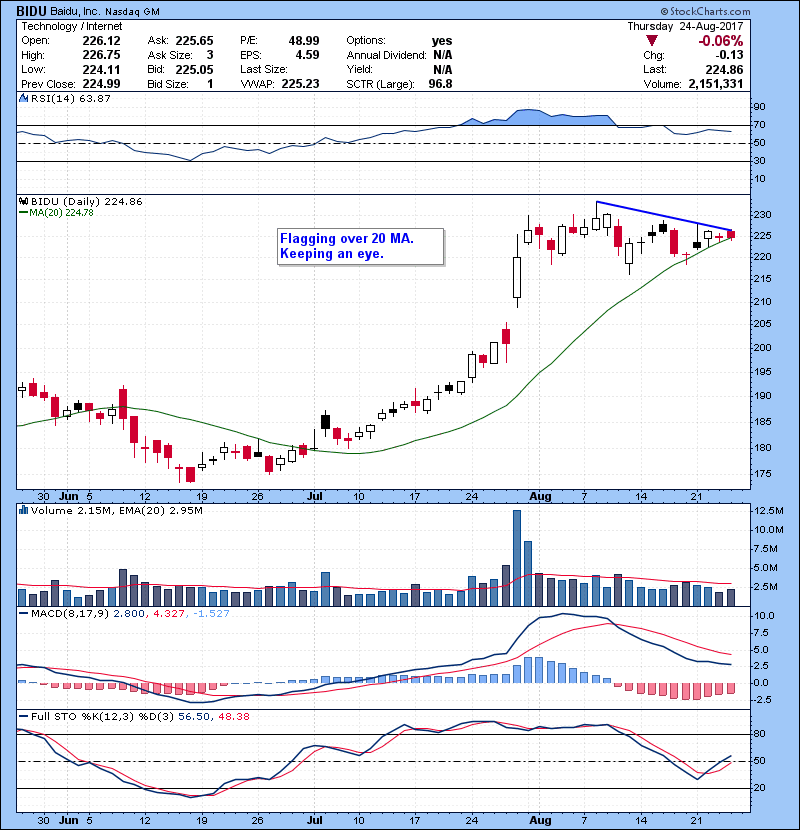
Task: Click the -0.06% percent change
Action: (x=721, y=41)
